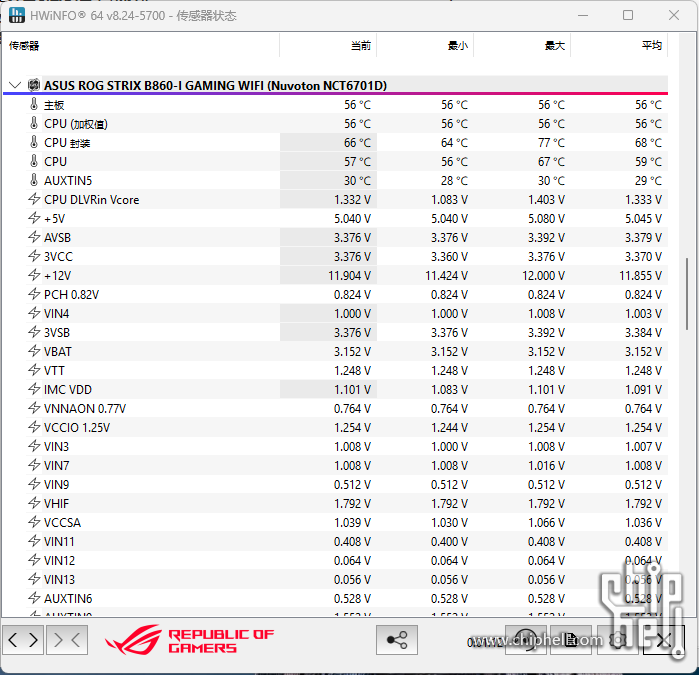Click the 平均 column header
This screenshot has height=675, width=699.
[x=619, y=45]
